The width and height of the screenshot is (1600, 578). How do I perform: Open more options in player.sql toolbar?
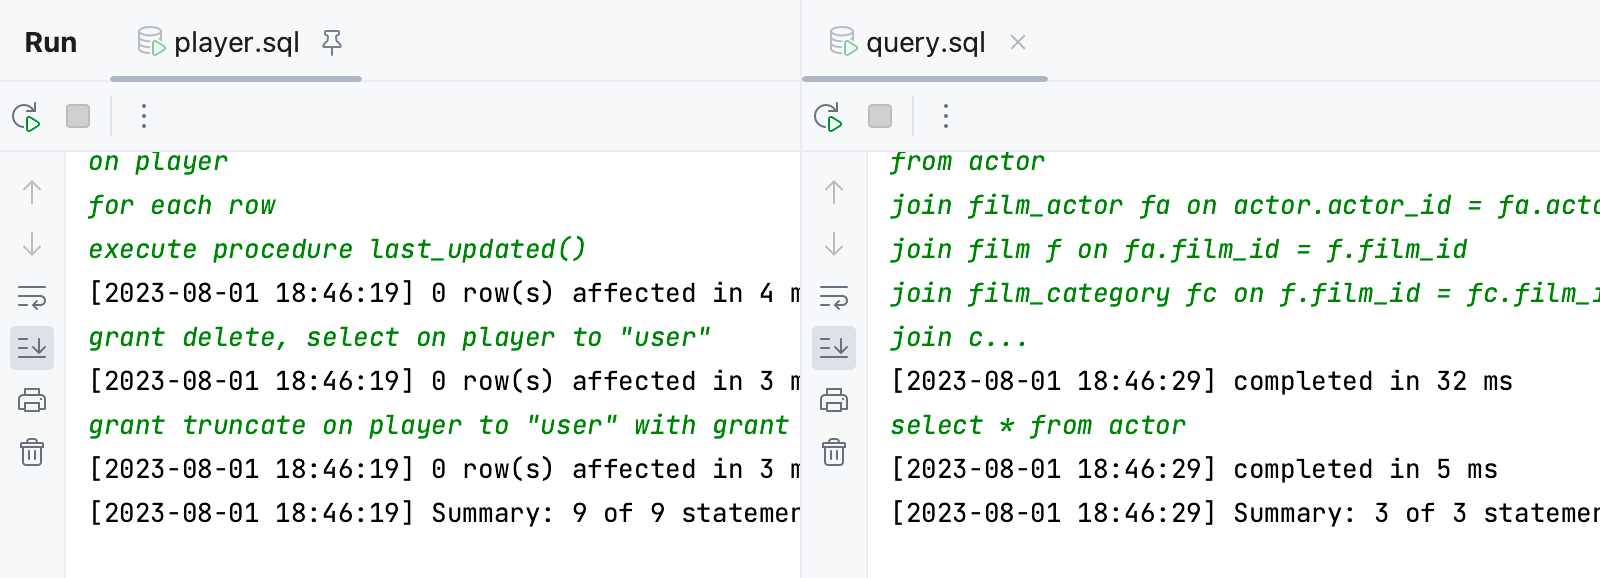click(144, 117)
